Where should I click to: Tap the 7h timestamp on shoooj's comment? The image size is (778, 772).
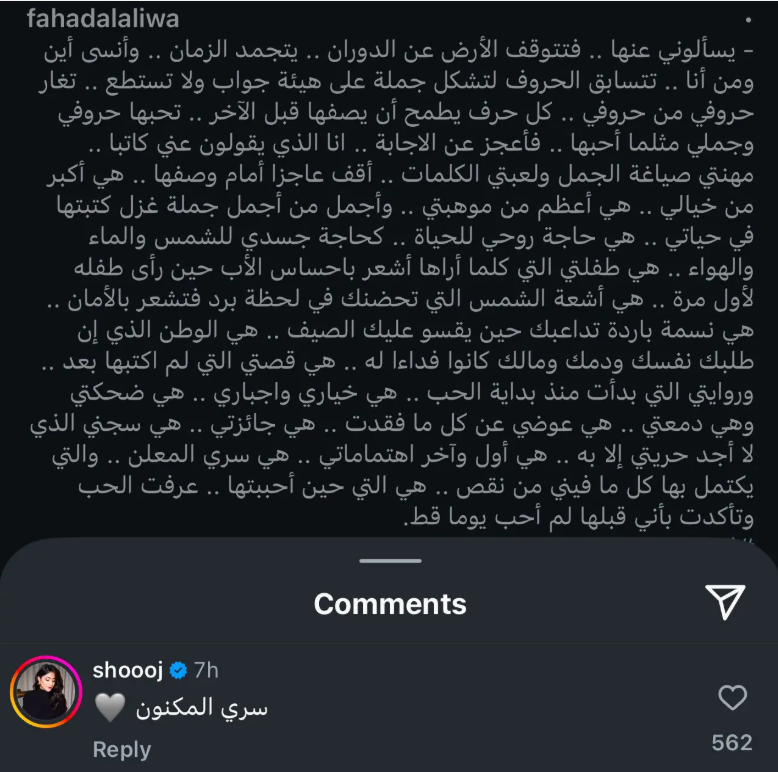tap(206, 670)
